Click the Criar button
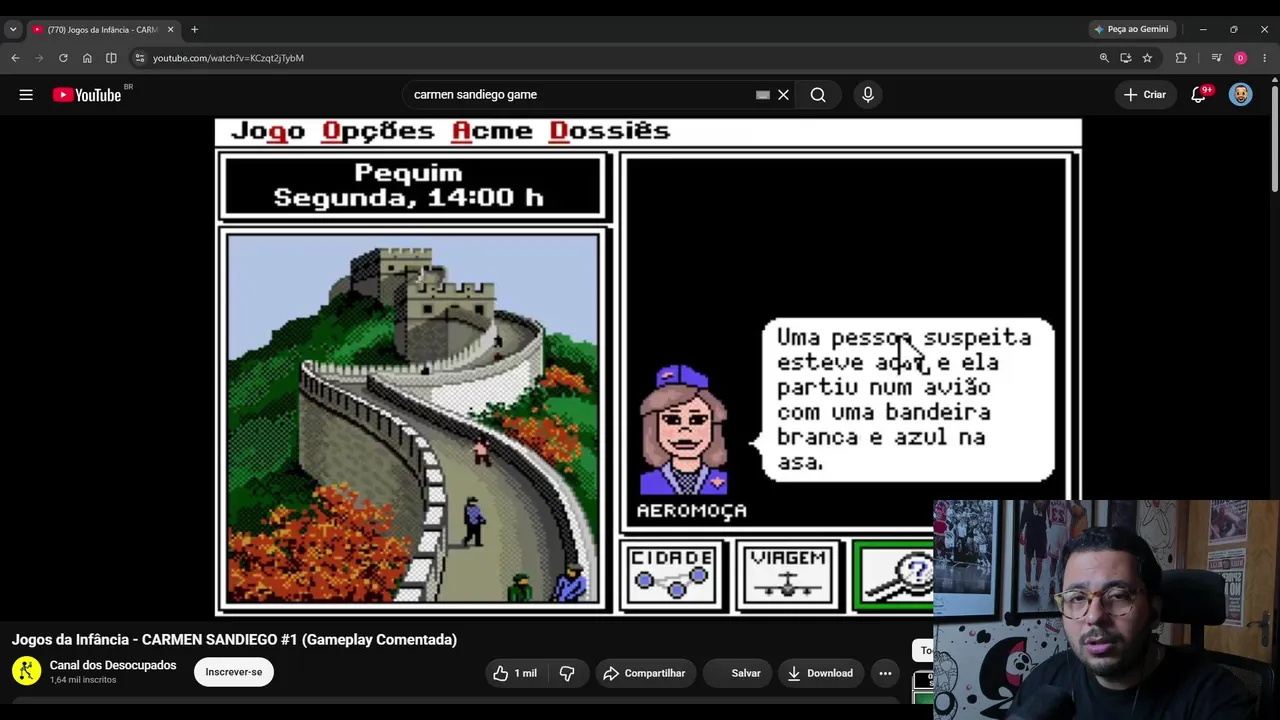Viewport: 1280px width, 720px height. 1145,95
